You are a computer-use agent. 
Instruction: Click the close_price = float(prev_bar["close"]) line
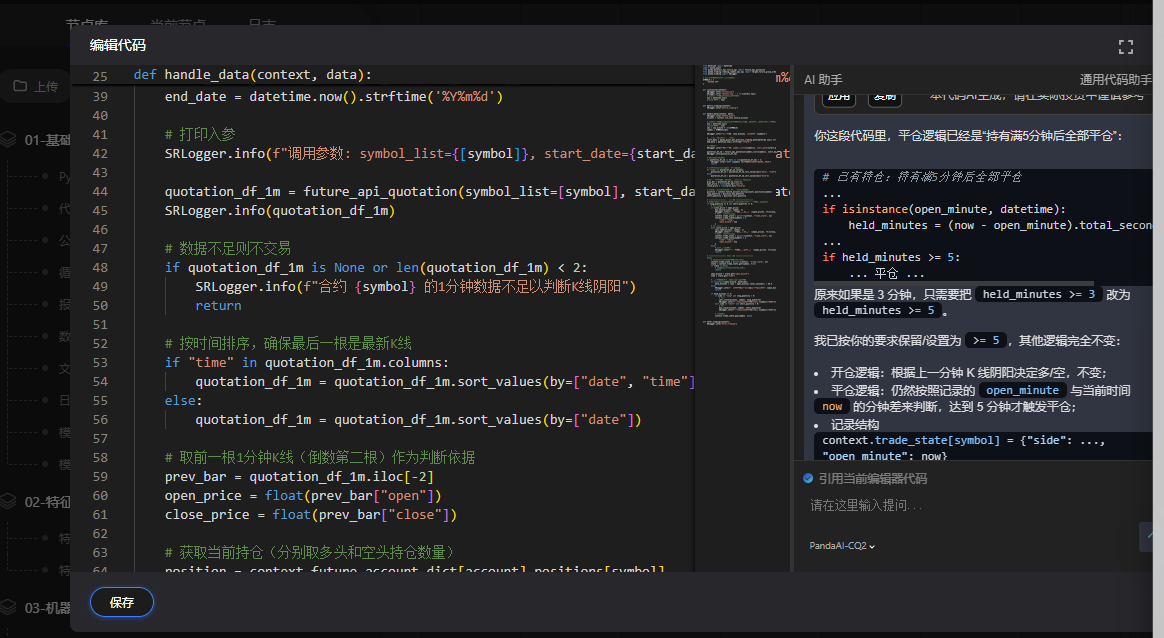[310, 515]
